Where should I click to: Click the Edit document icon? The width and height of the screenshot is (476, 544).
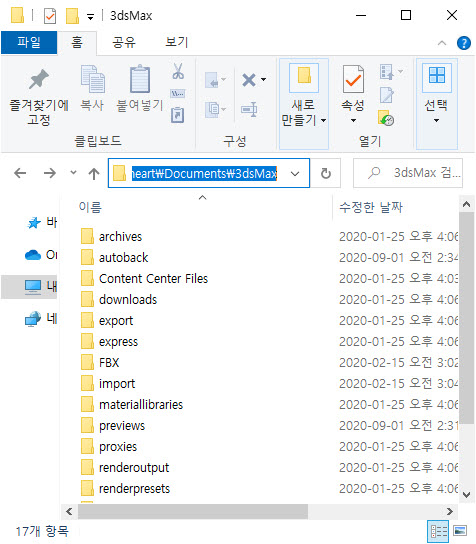(386, 95)
